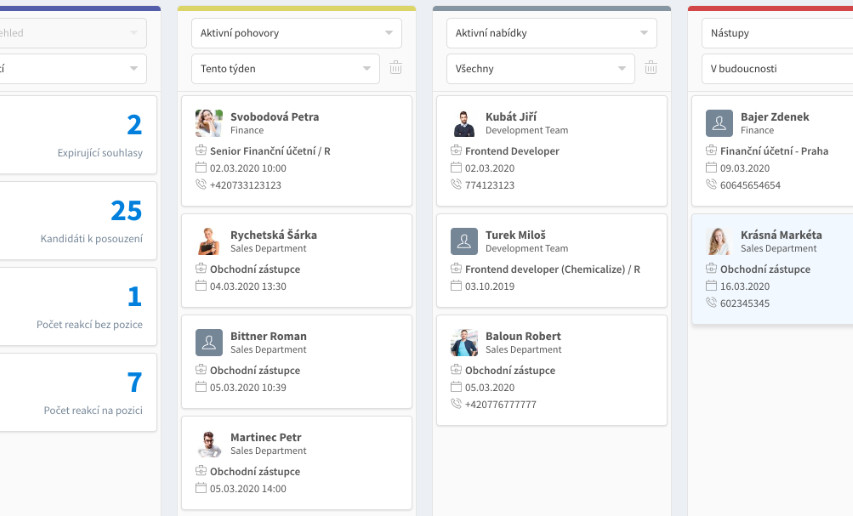Click calendar icon on Rychetská Šárka card
Screen dimensions: 853x516
point(201,286)
